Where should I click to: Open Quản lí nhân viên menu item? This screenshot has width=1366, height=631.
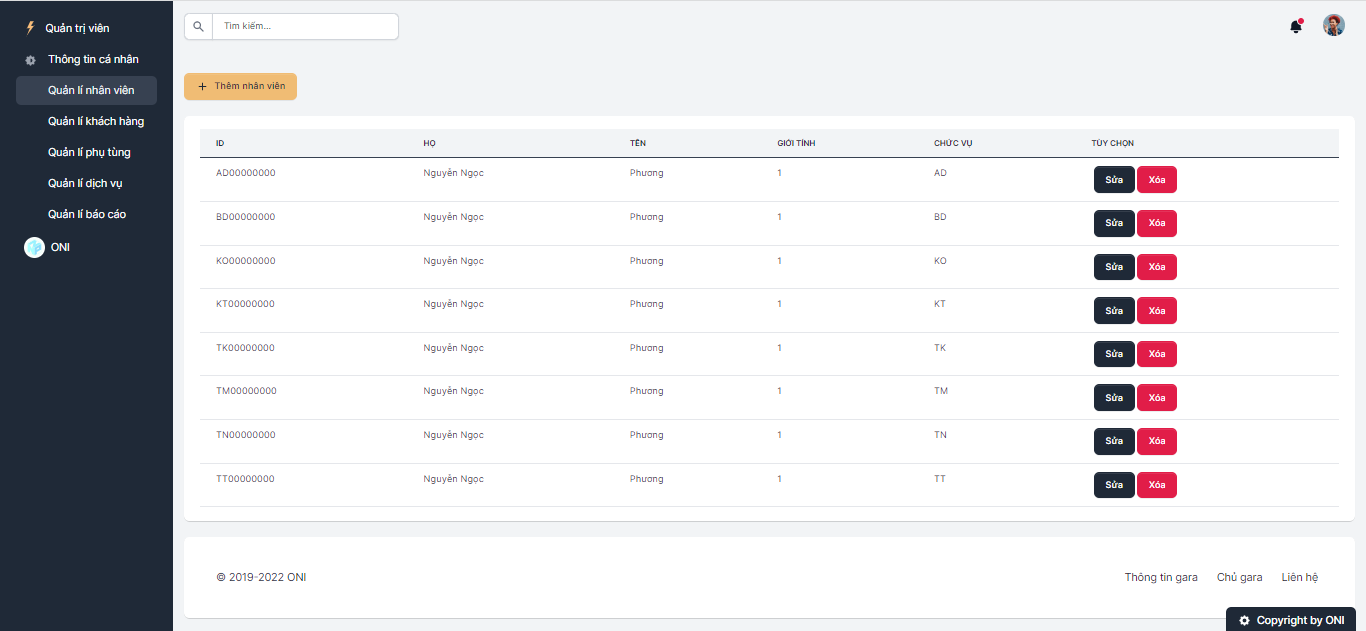pyautogui.click(x=86, y=90)
